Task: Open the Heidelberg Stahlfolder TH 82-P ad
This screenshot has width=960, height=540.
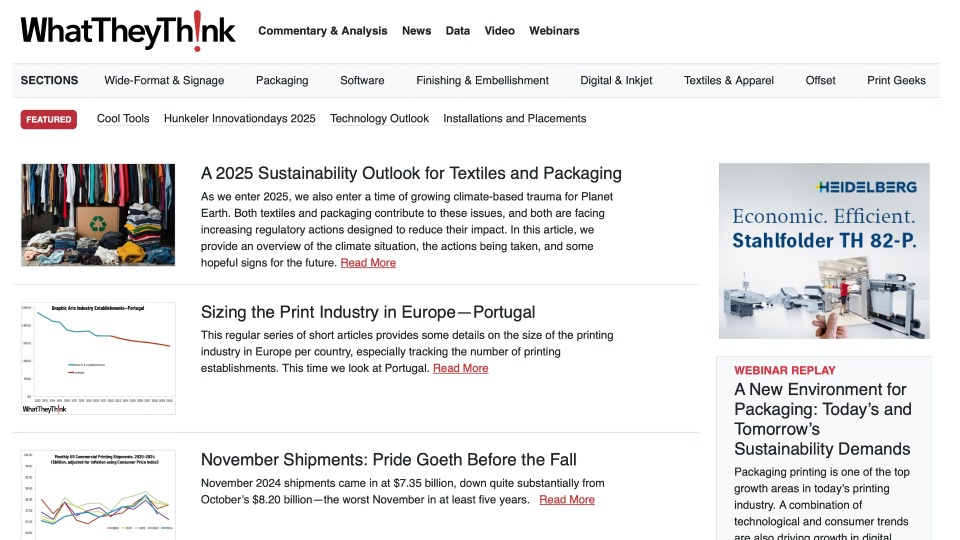Action: tap(823, 251)
